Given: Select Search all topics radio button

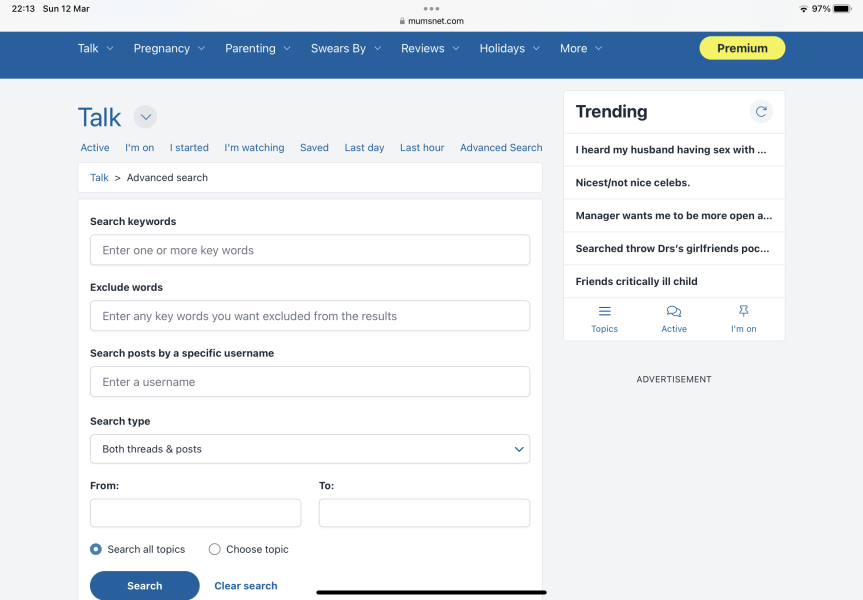Looking at the screenshot, I should 96,549.
